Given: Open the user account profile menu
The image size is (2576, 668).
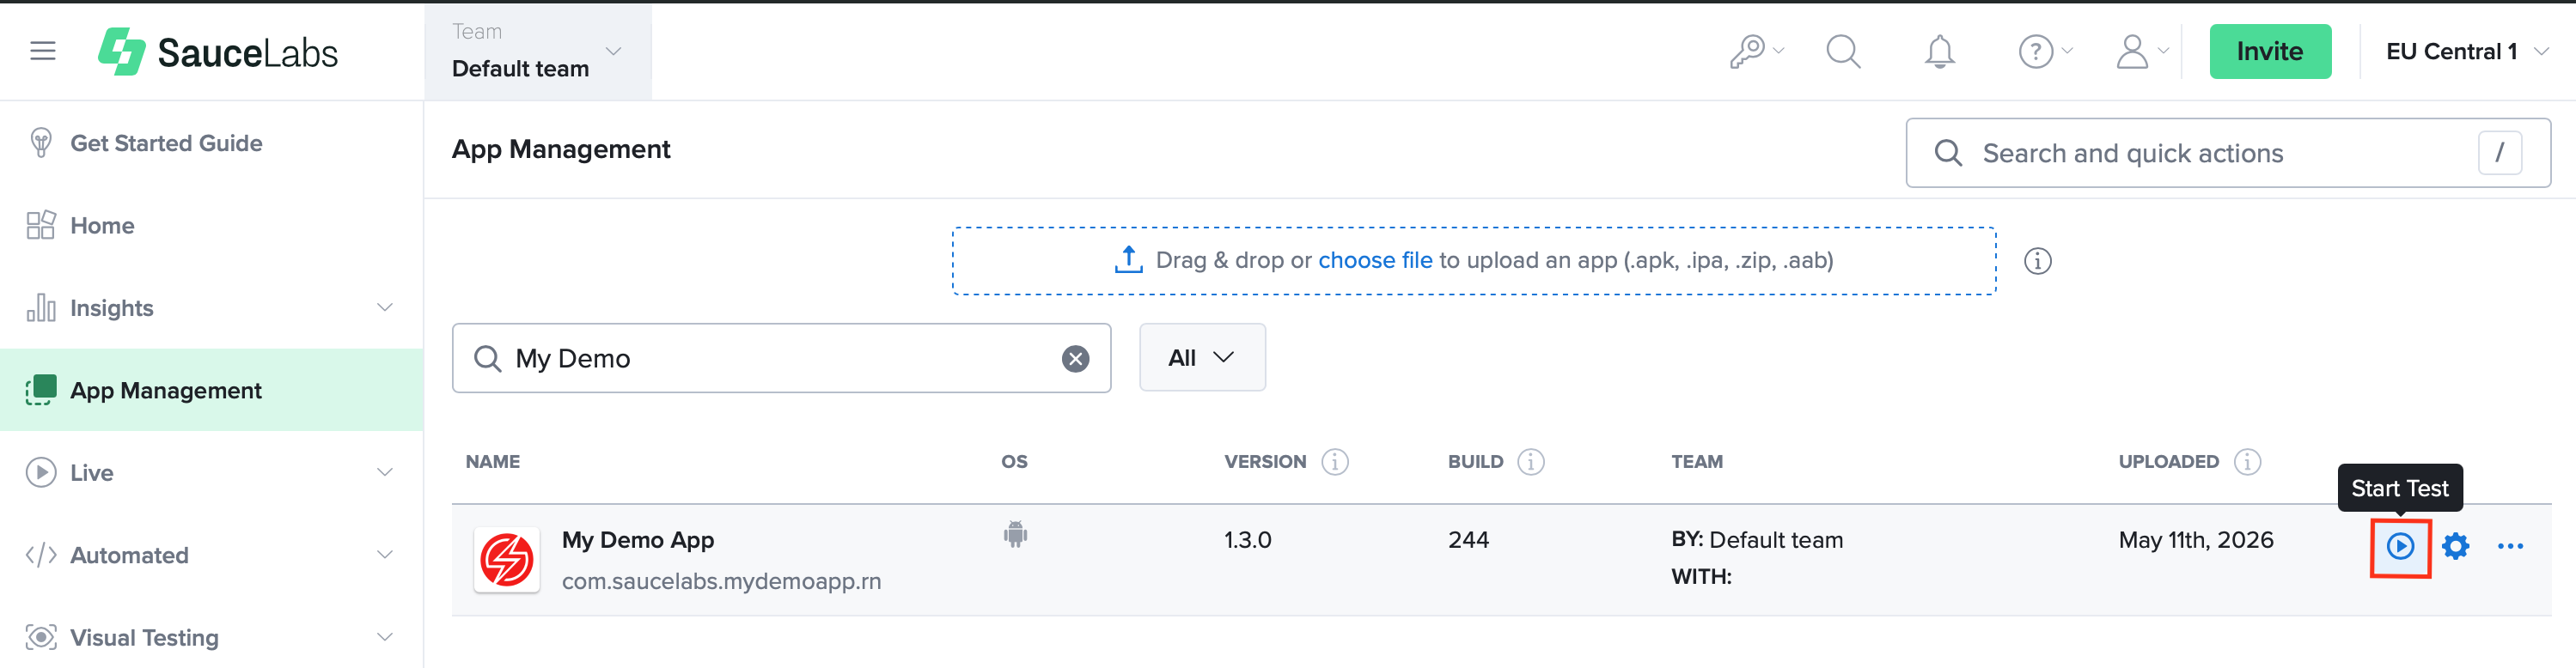Looking at the screenshot, I should point(2142,51).
